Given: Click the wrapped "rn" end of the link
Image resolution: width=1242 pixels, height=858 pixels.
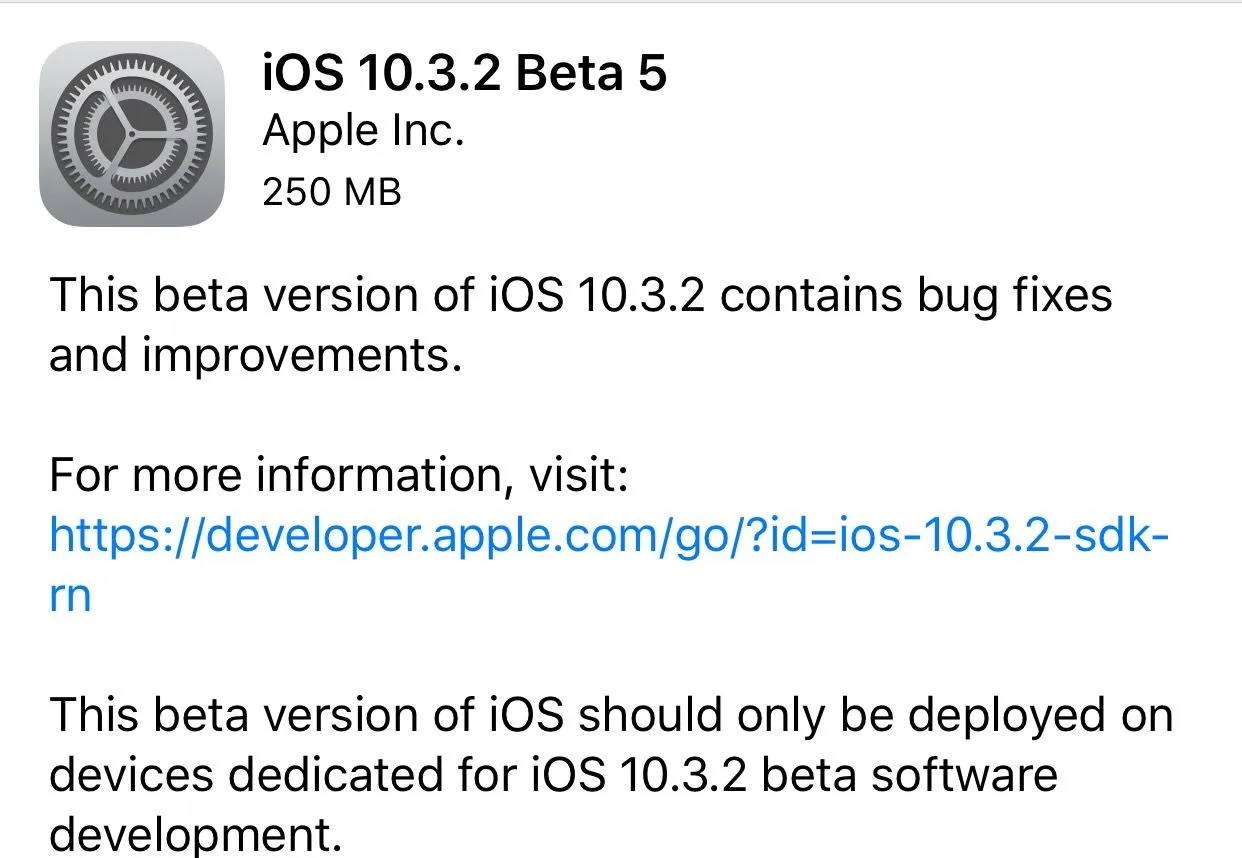Looking at the screenshot, I should coord(70,596).
